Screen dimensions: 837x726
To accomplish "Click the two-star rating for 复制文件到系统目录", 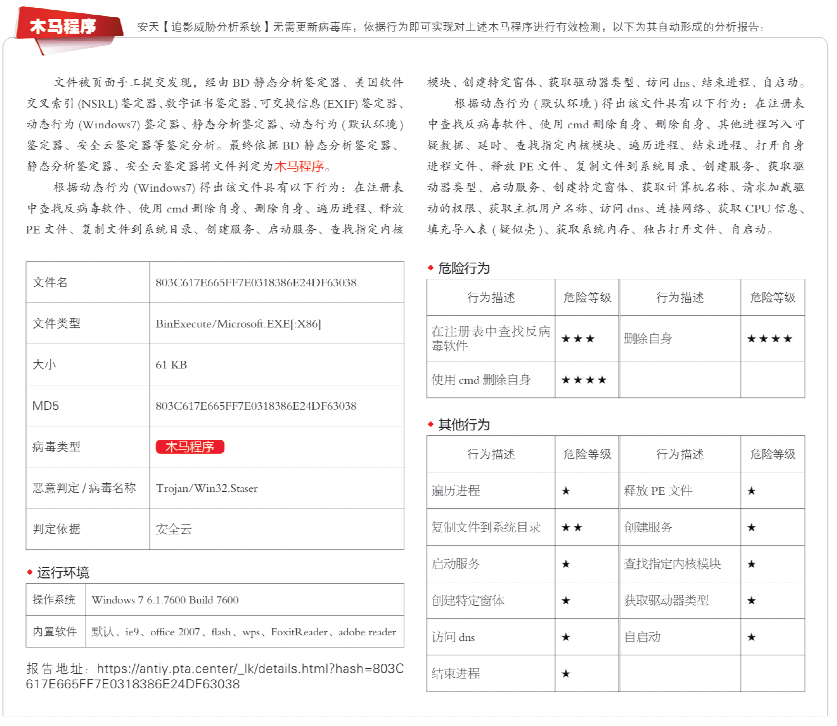I will click(572, 527).
